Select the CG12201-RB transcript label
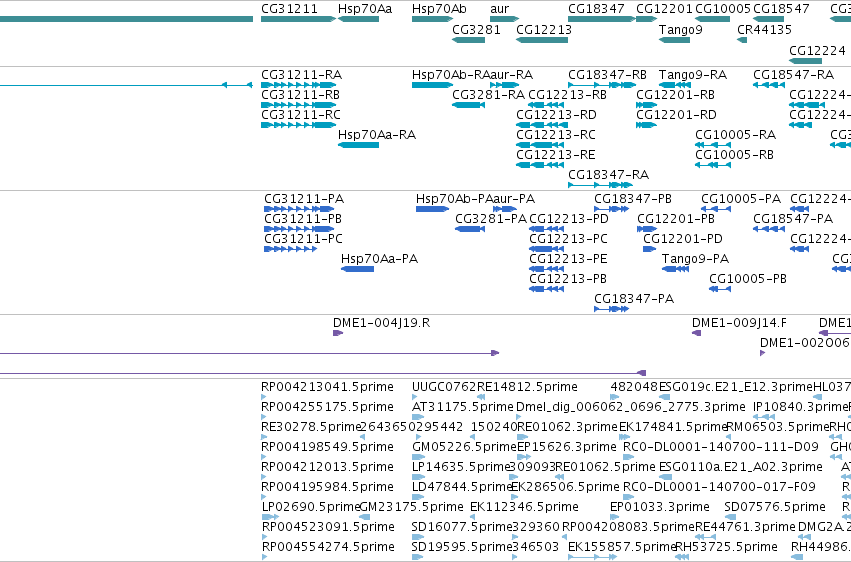Screen dimensions: 851x562 tap(676, 95)
